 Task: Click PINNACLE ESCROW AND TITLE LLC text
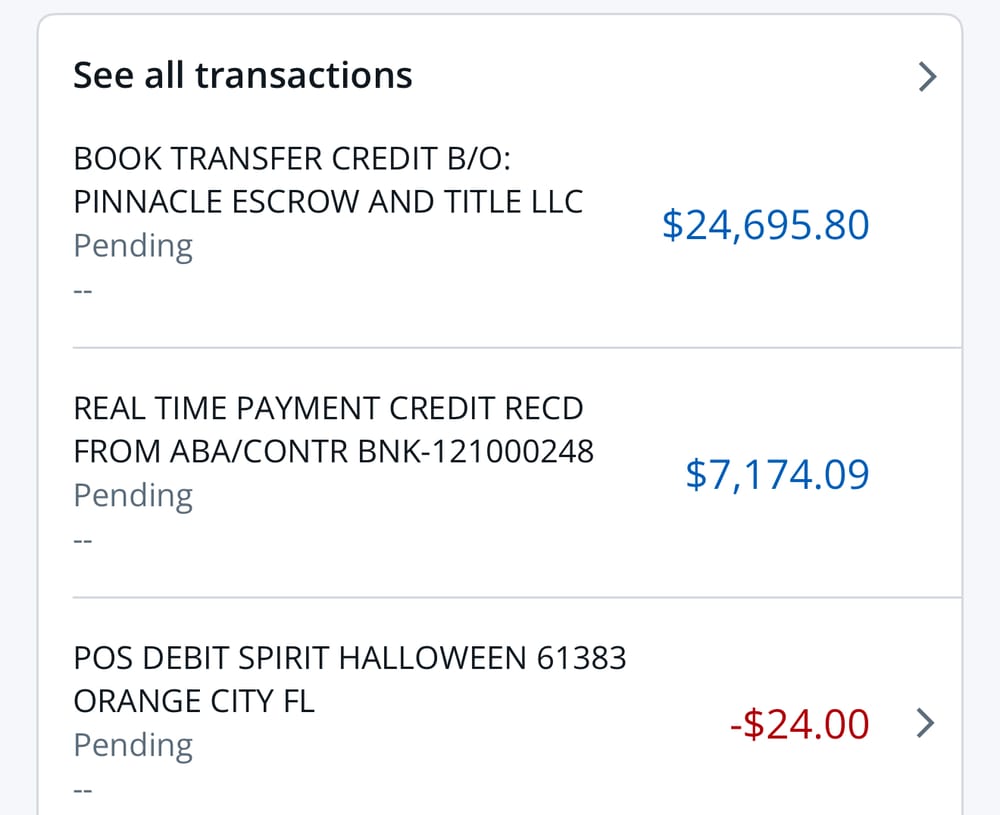pyautogui.click(x=328, y=202)
